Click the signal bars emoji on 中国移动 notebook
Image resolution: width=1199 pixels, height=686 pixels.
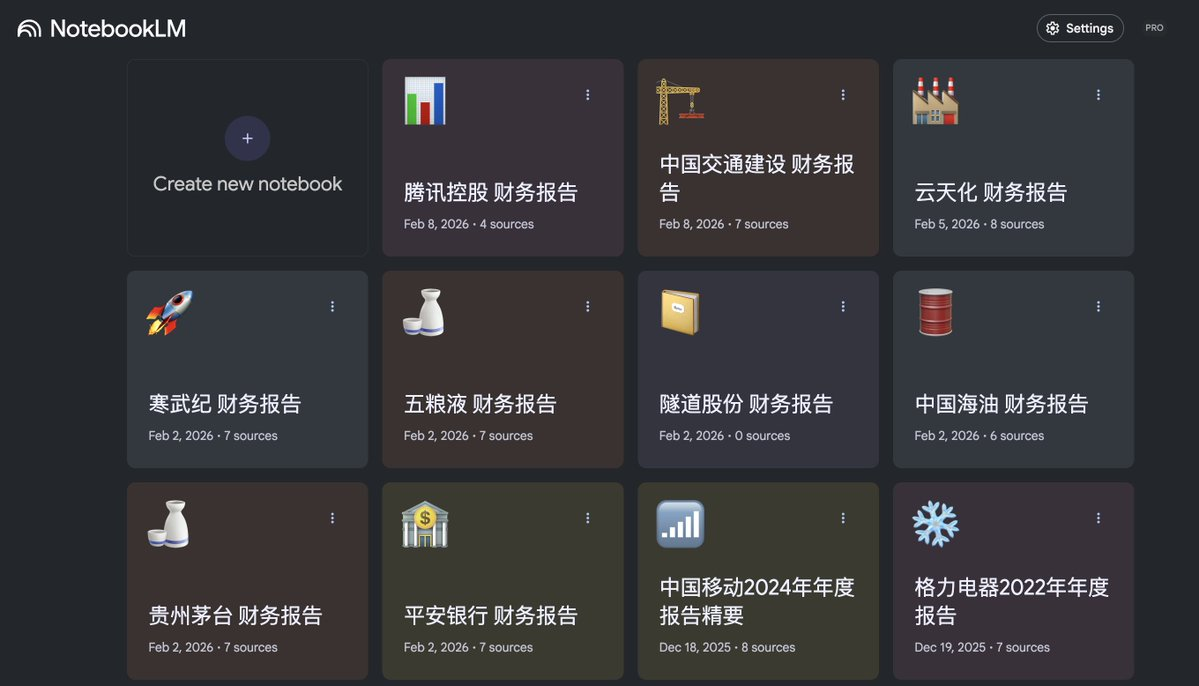tap(681, 525)
